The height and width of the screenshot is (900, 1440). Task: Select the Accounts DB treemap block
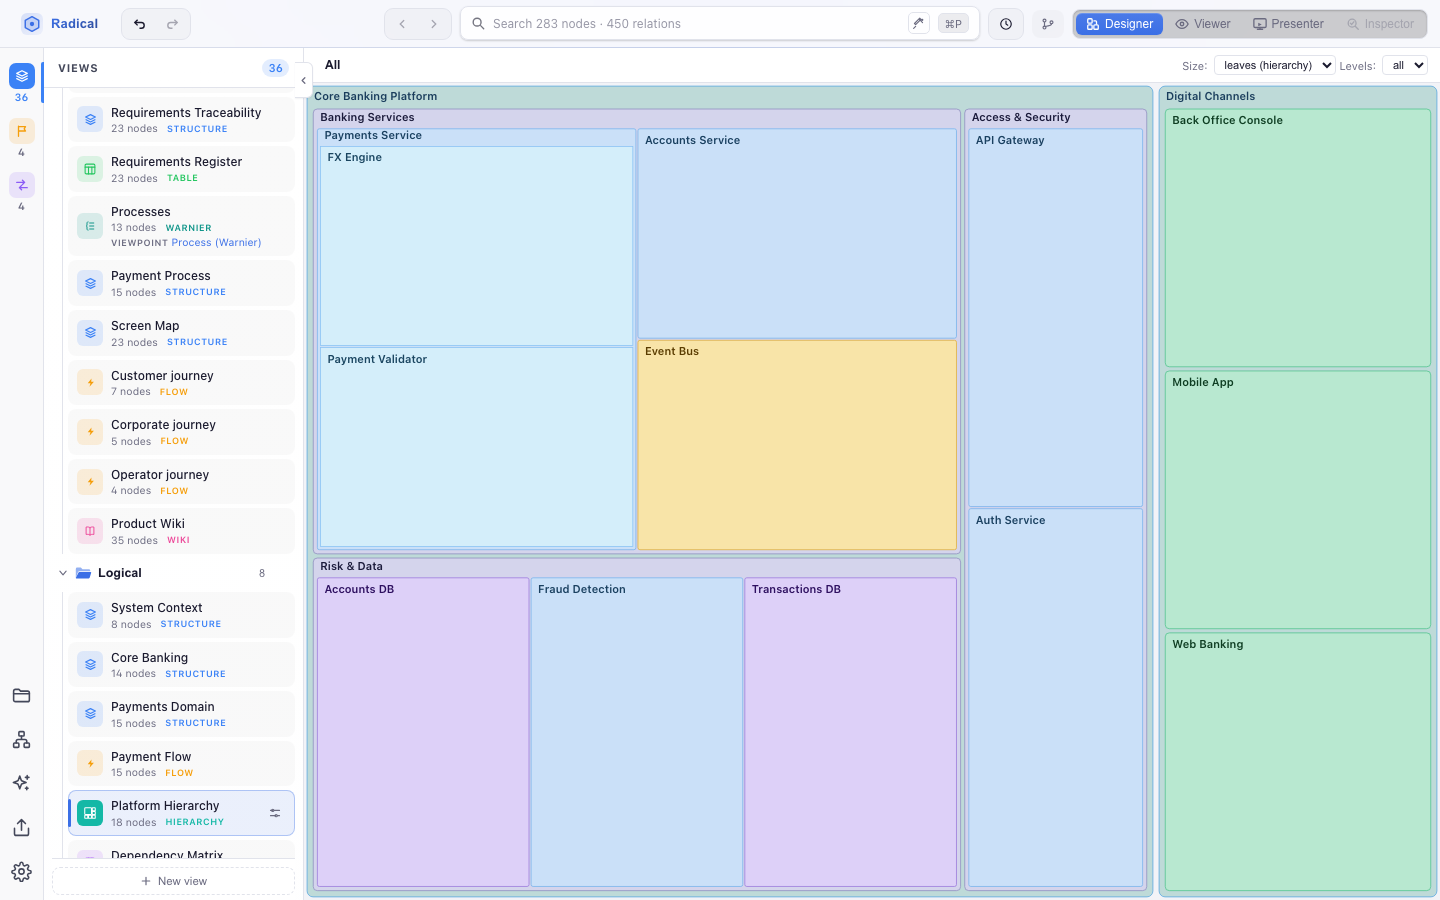(423, 732)
